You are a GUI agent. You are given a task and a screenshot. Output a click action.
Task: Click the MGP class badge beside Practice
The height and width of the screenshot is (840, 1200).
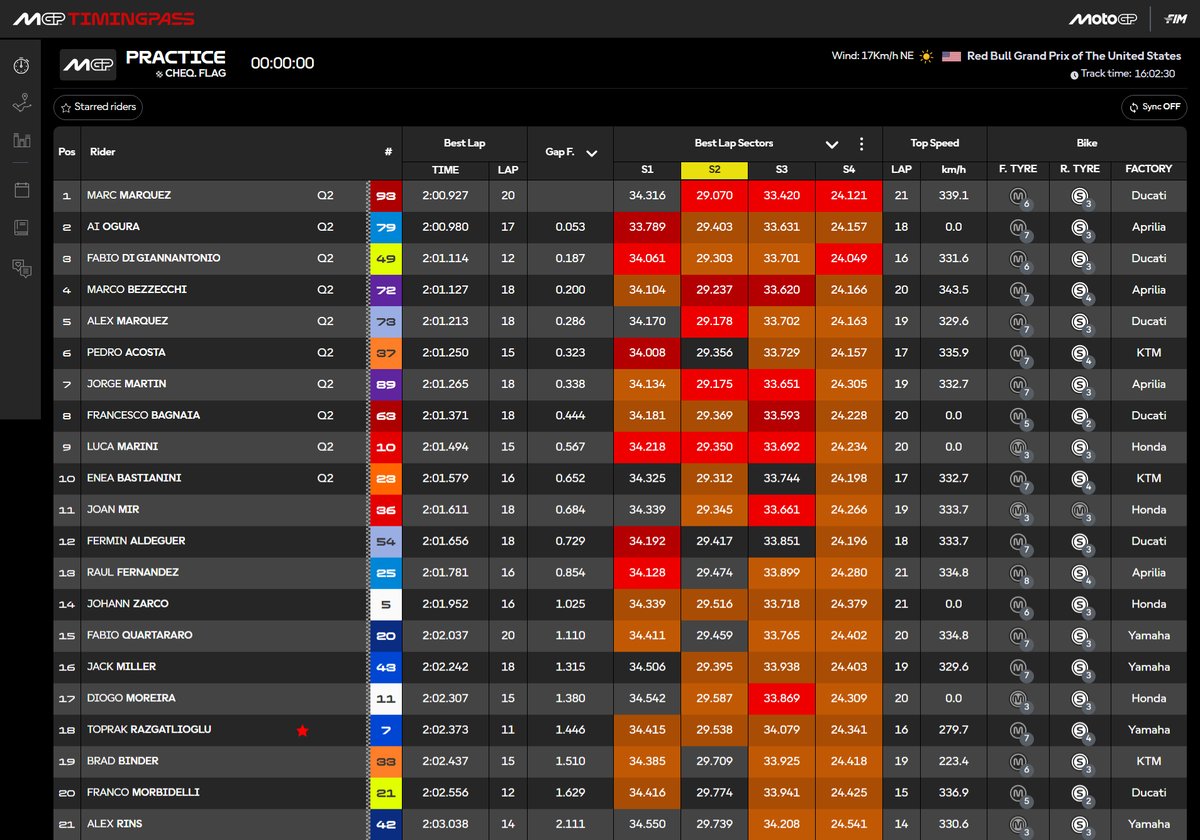[88, 64]
